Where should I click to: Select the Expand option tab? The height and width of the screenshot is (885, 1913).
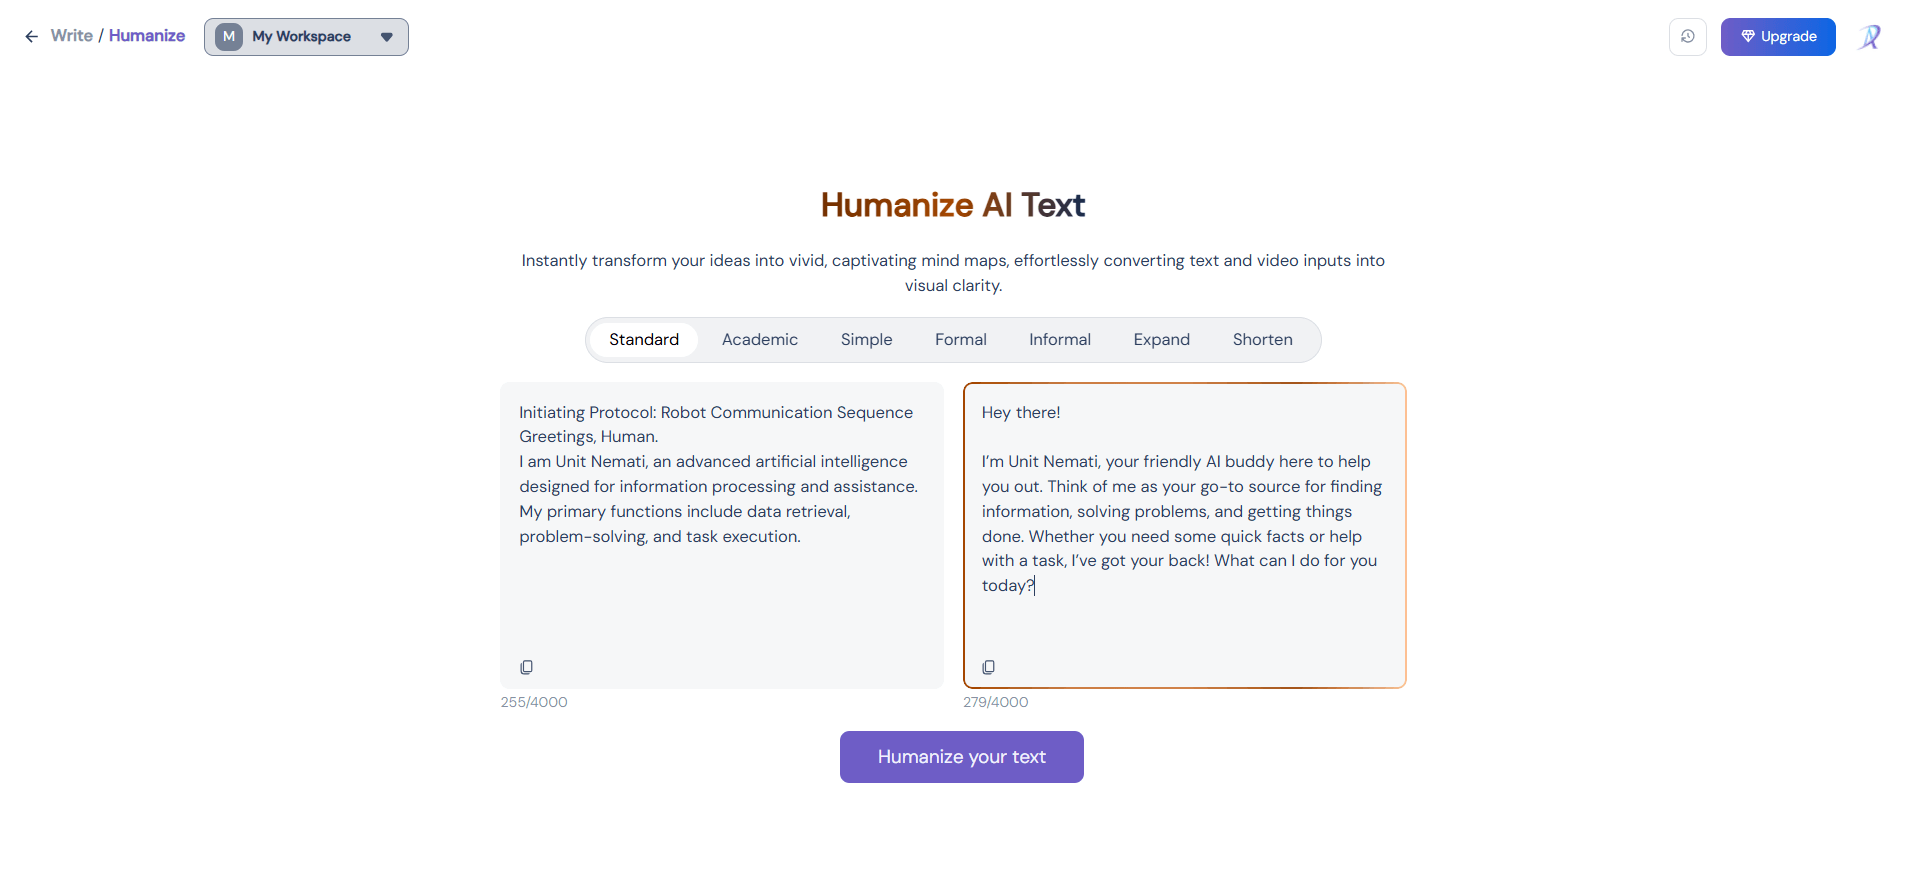tap(1161, 340)
